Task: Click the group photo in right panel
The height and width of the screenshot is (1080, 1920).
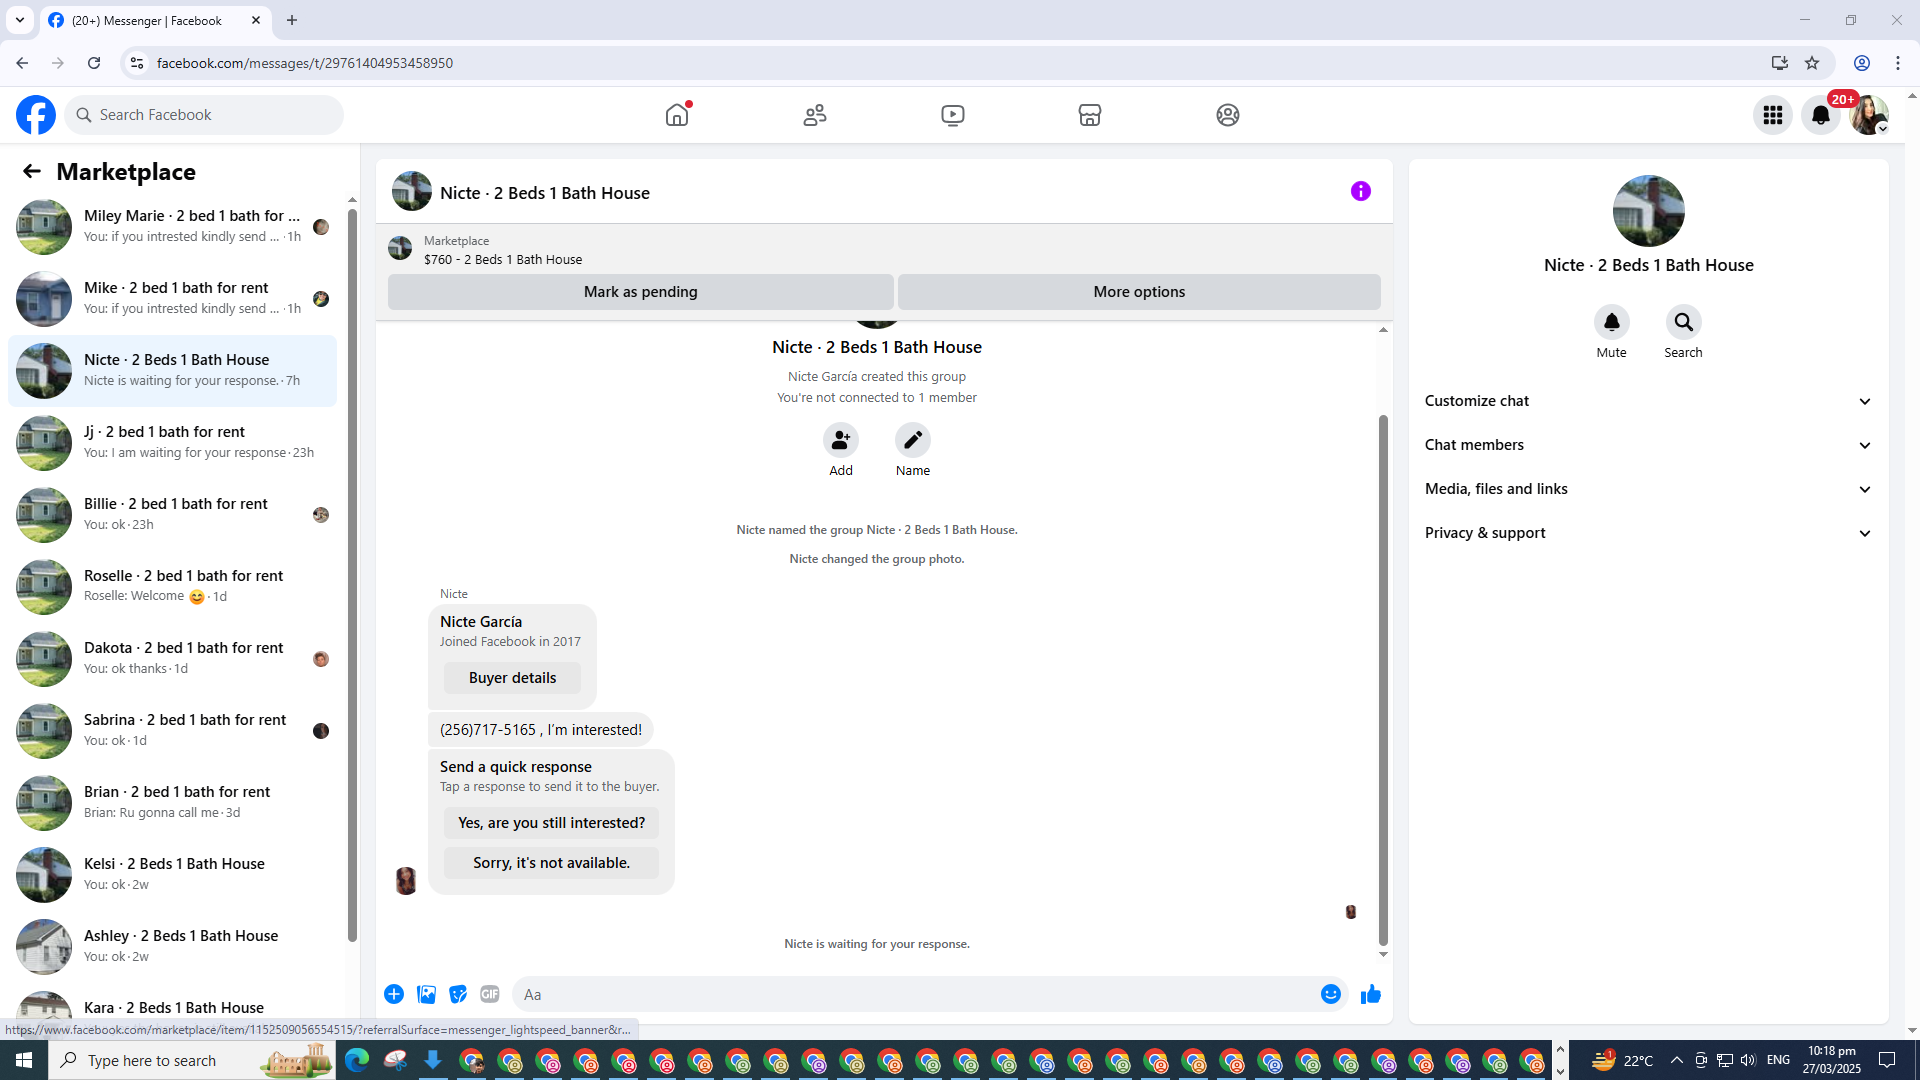Action: click(1649, 211)
